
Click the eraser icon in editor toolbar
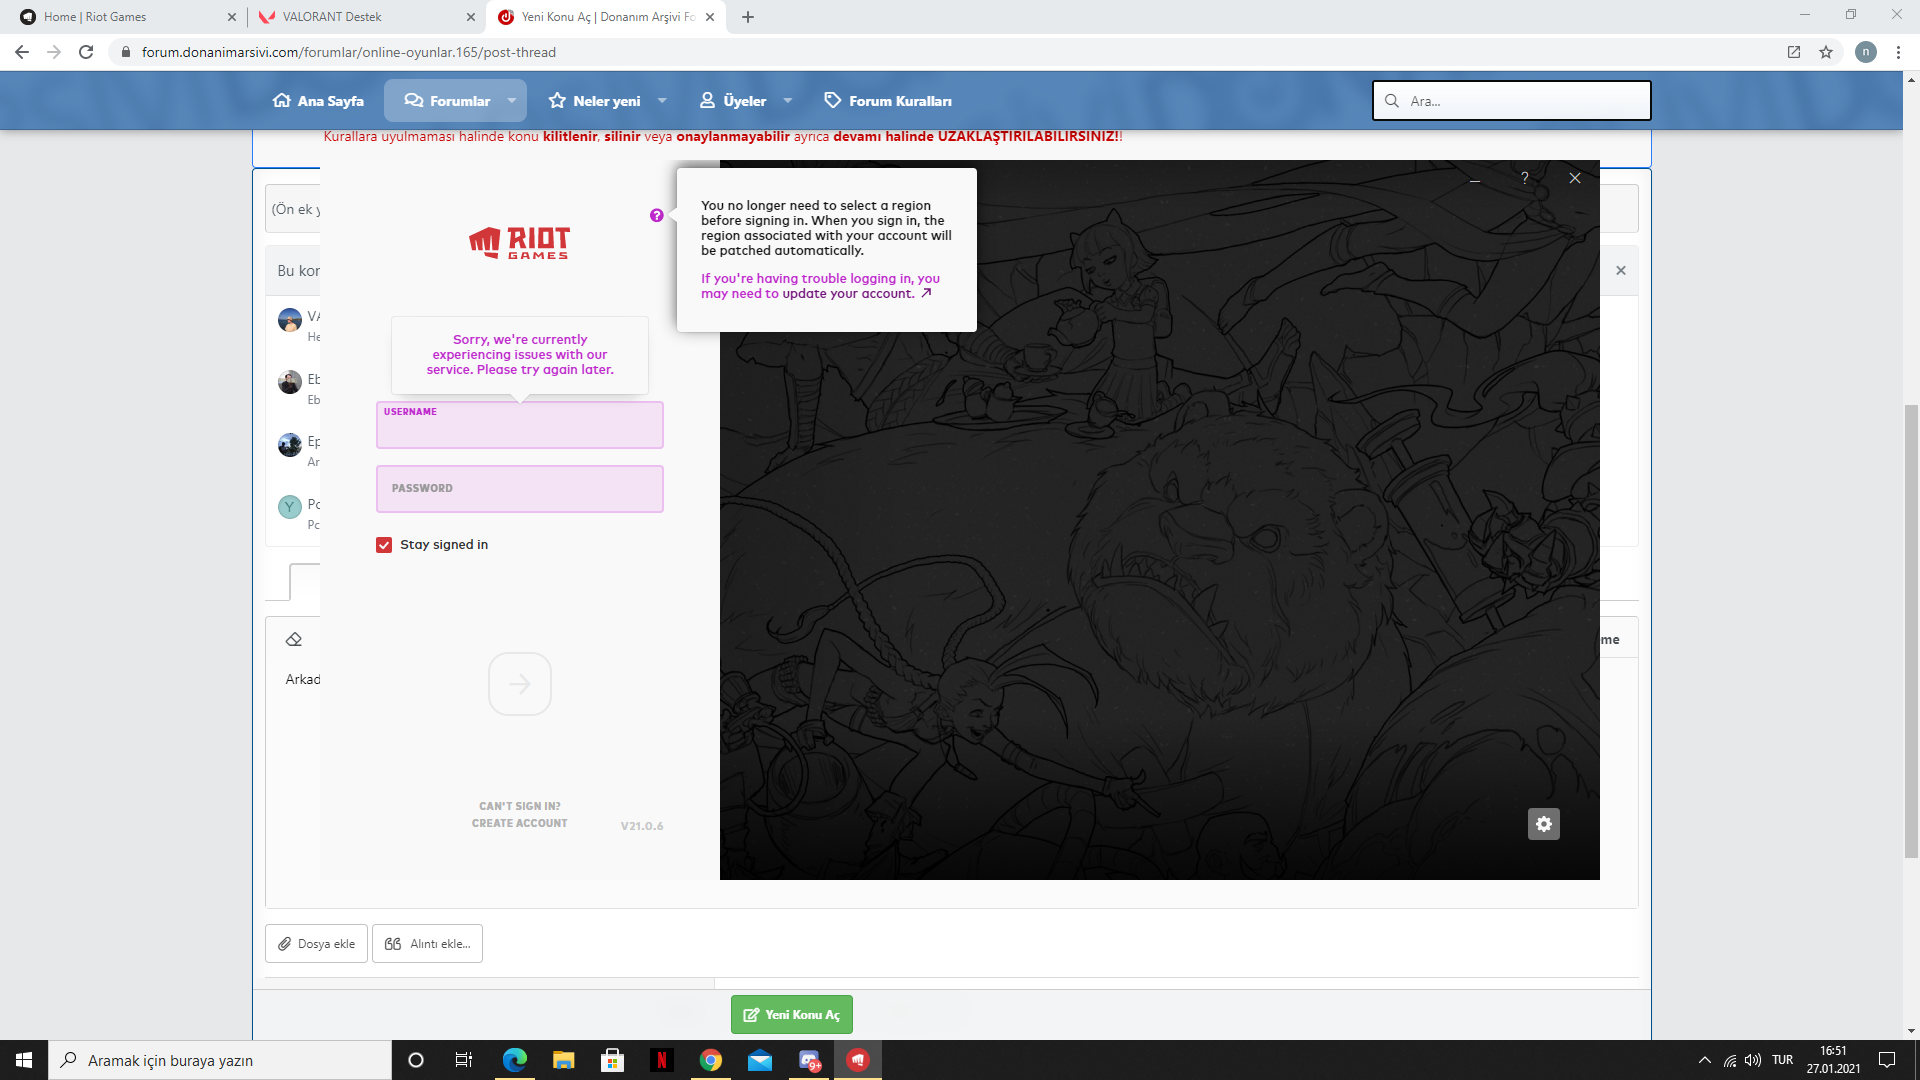point(294,640)
